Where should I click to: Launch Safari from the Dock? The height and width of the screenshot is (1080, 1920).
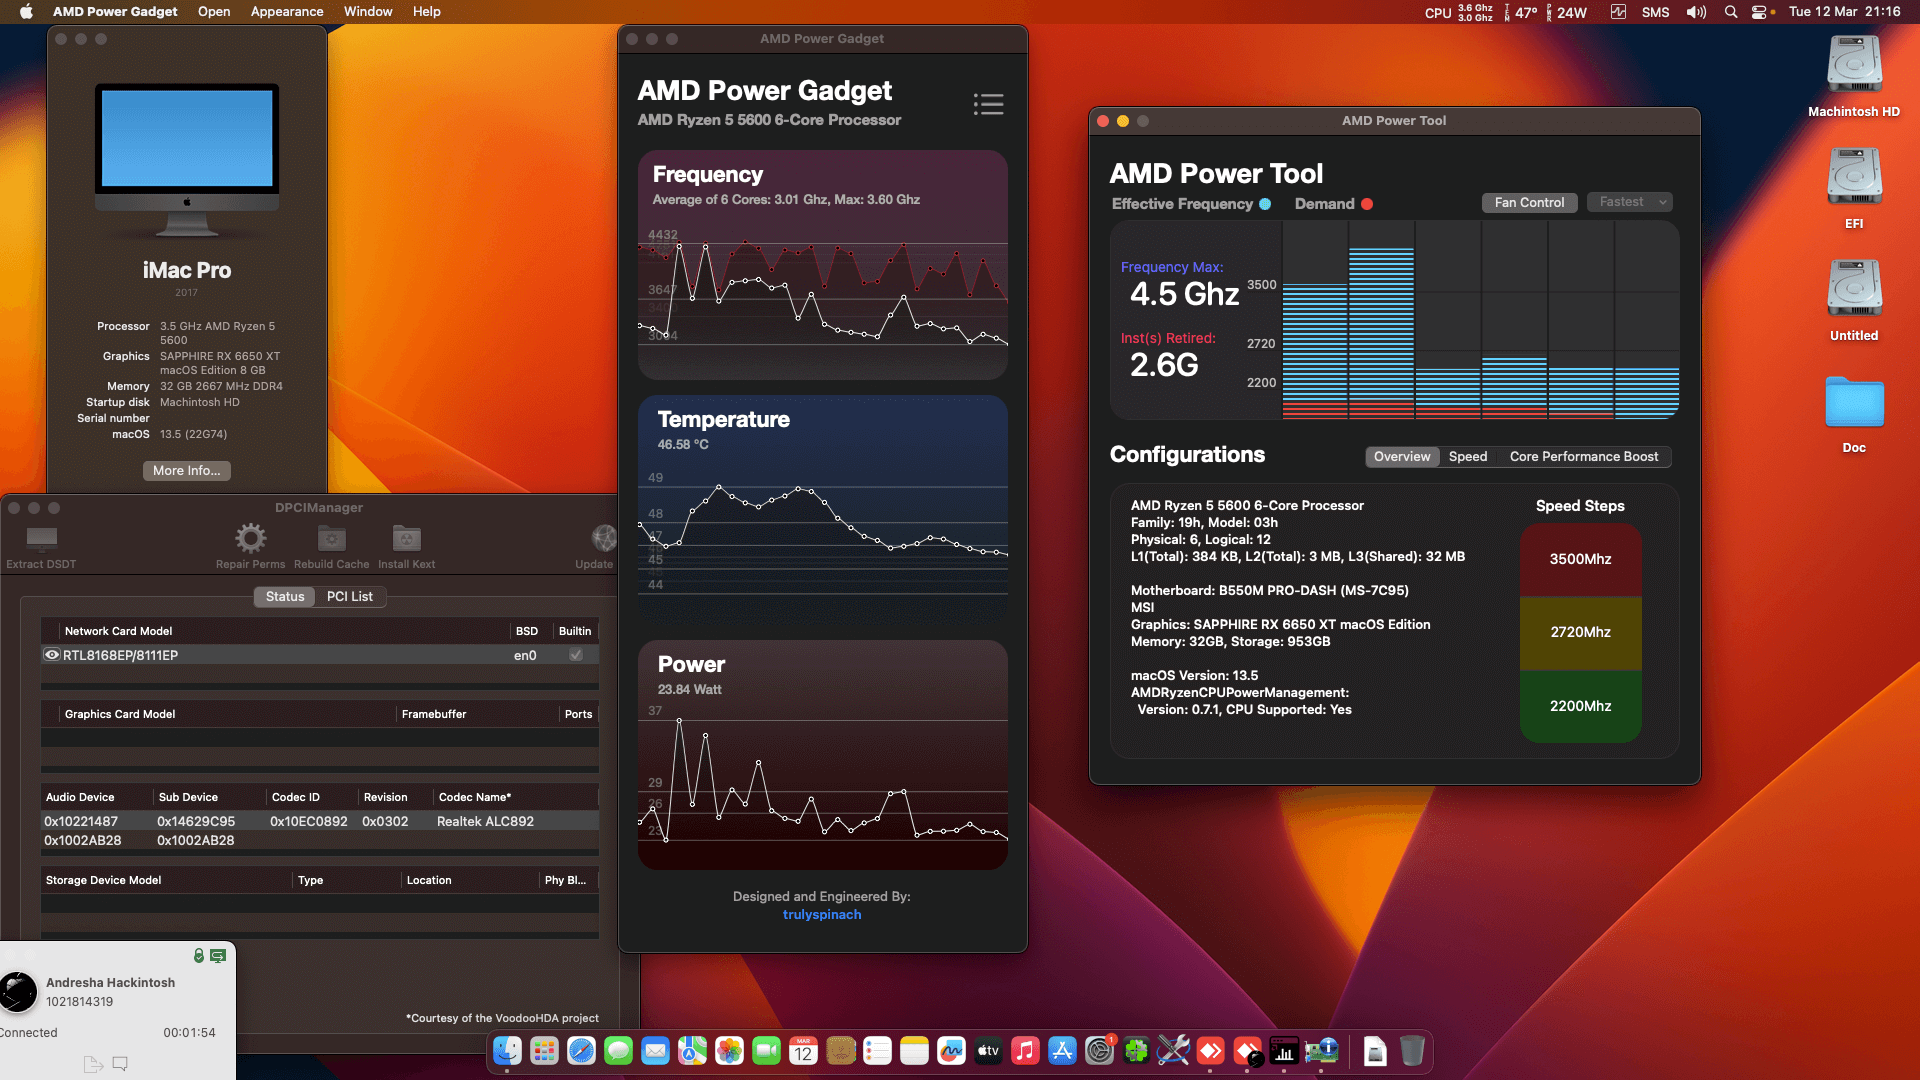(x=581, y=1051)
